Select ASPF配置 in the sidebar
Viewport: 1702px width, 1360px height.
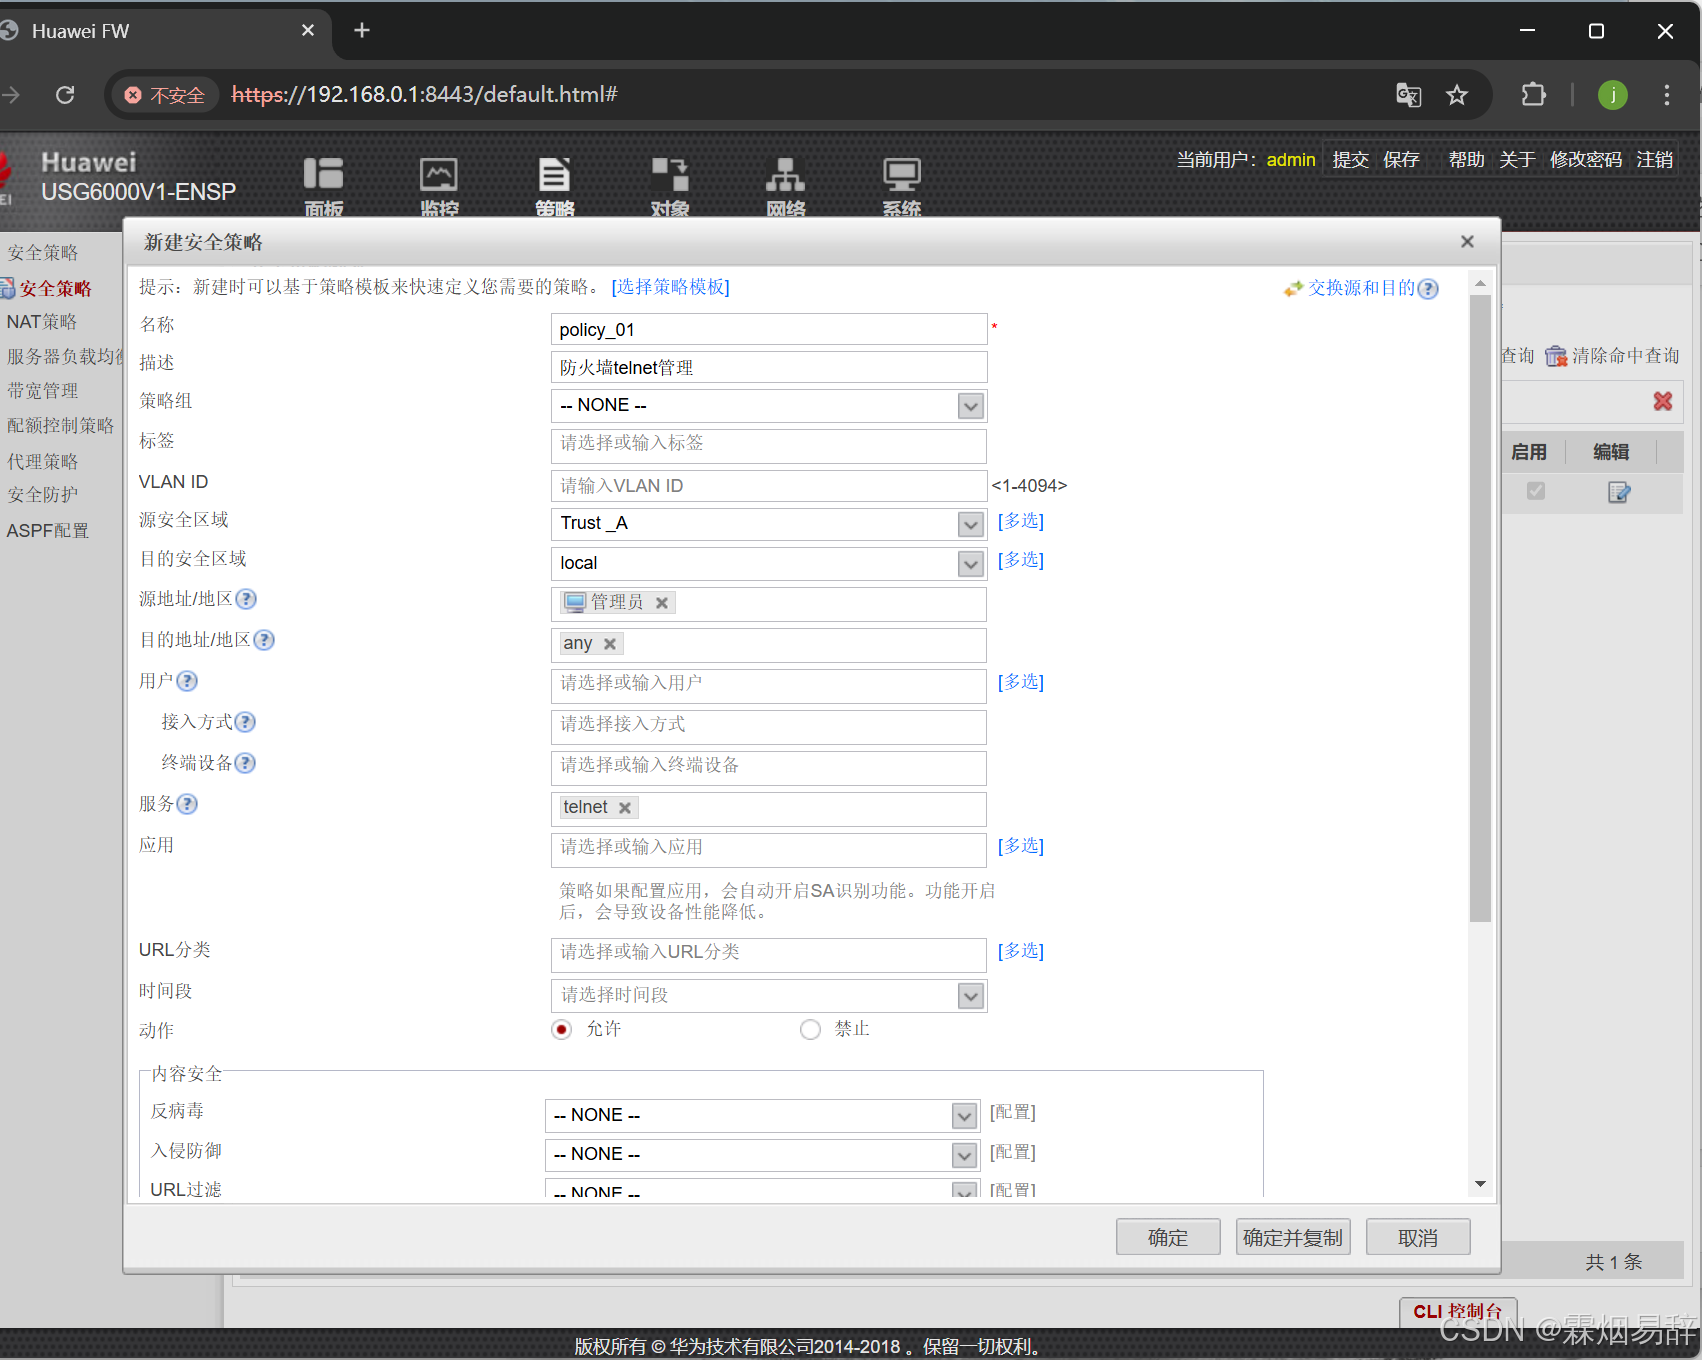tap(47, 531)
